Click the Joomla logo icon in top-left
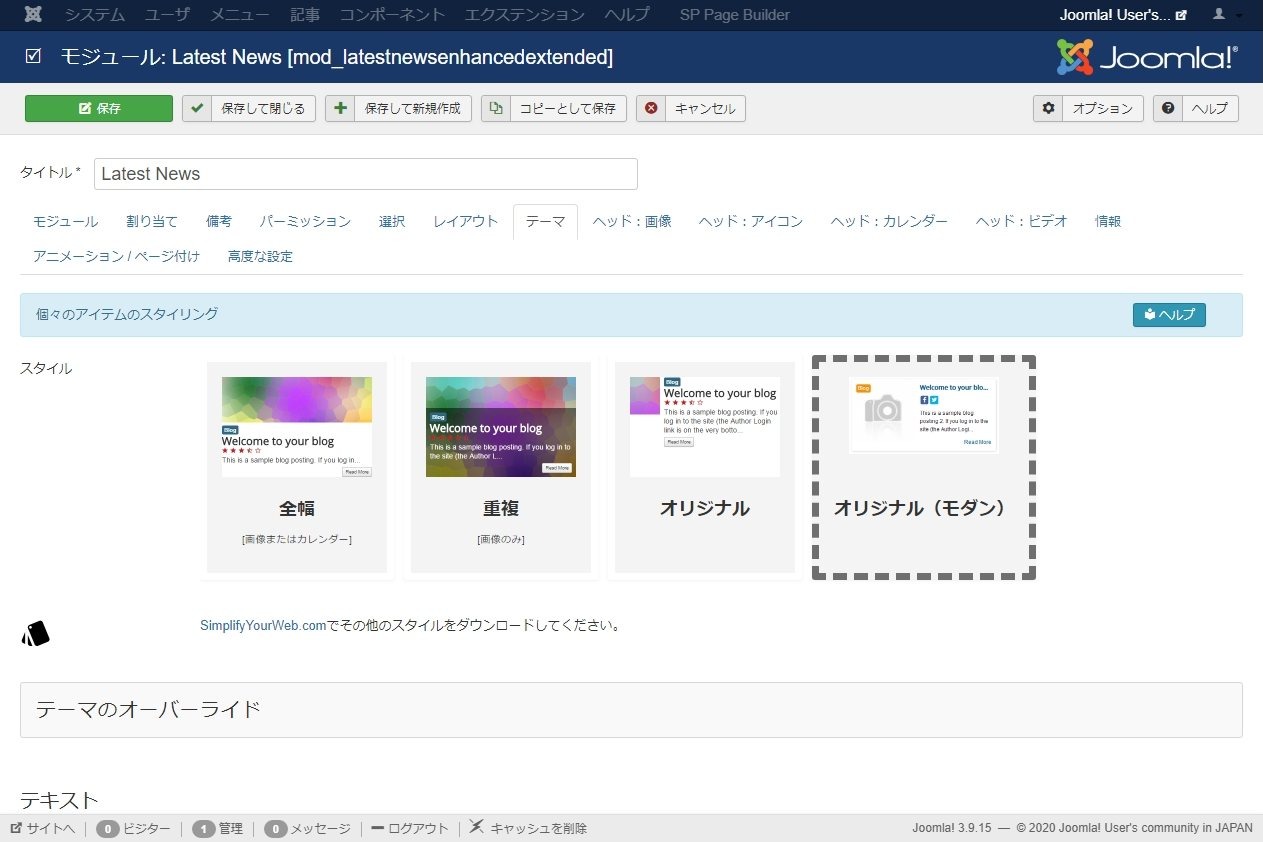The width and height of the screenshot is (1263, 842). [x=33, y=15]
